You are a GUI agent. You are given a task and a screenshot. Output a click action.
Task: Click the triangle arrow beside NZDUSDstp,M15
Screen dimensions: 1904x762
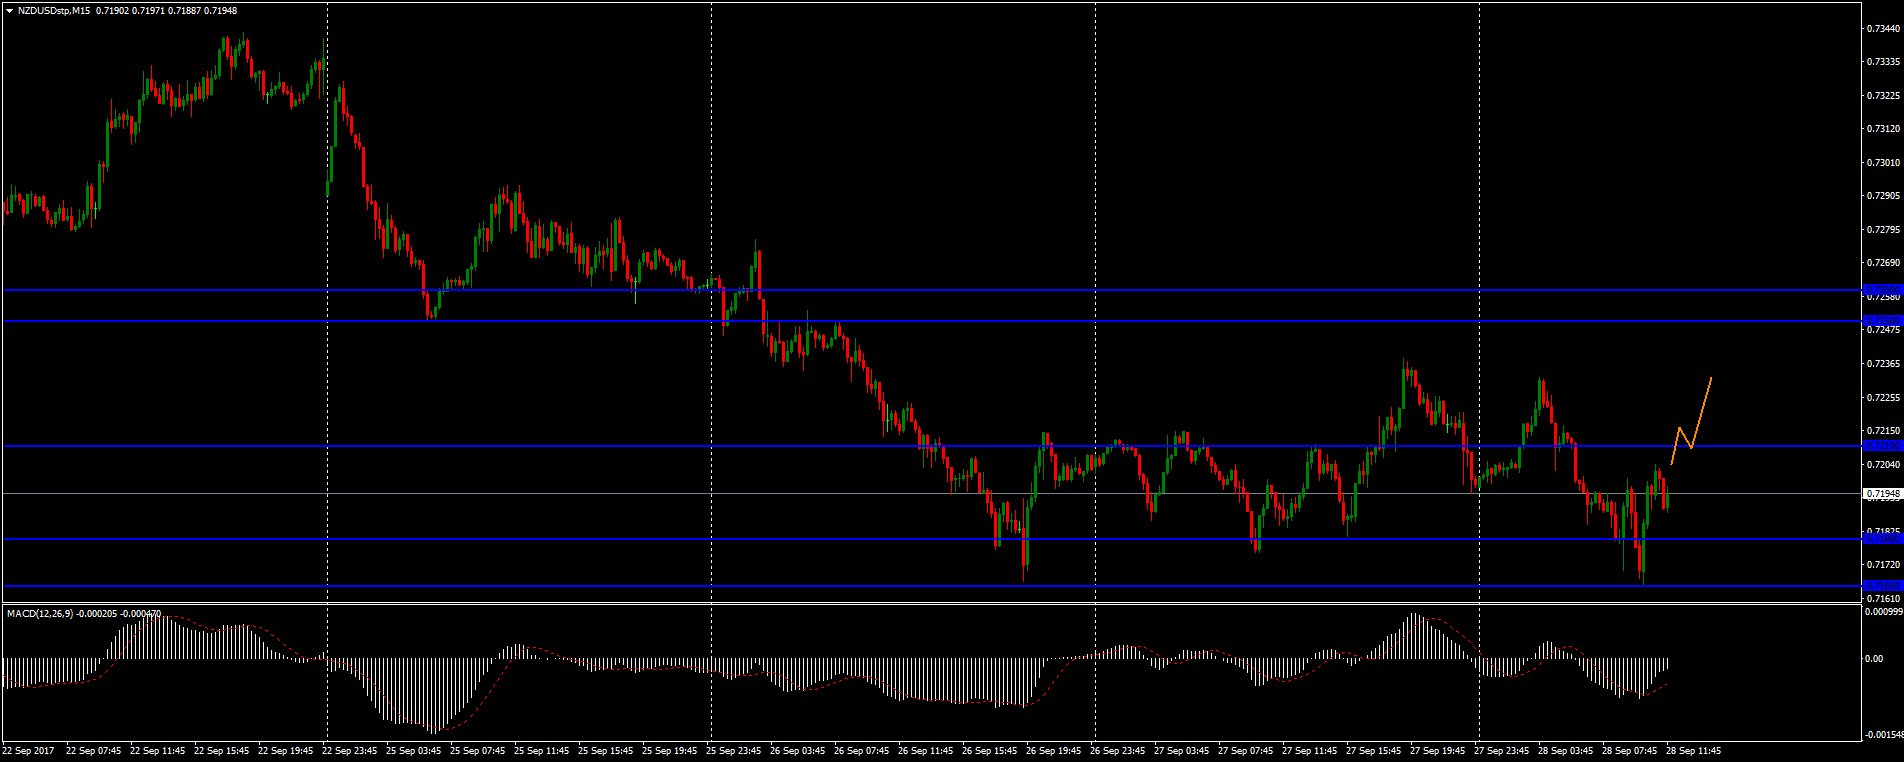coord(9,10)
